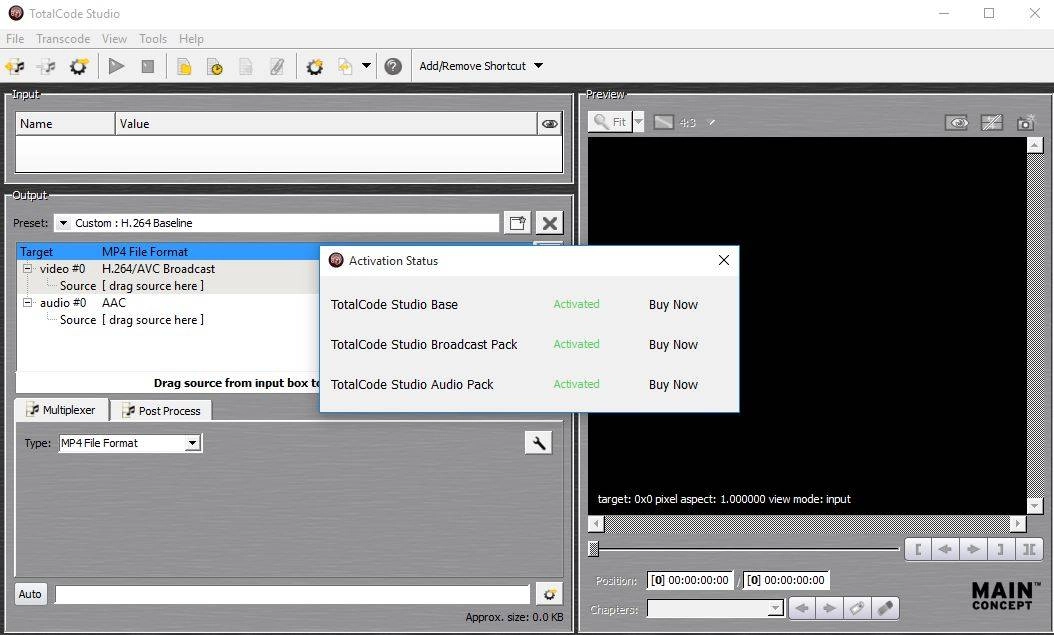This screenshot has height=635, width=1054.
Task: Set mark-in with the left bracket button
Action: (918, 550)
